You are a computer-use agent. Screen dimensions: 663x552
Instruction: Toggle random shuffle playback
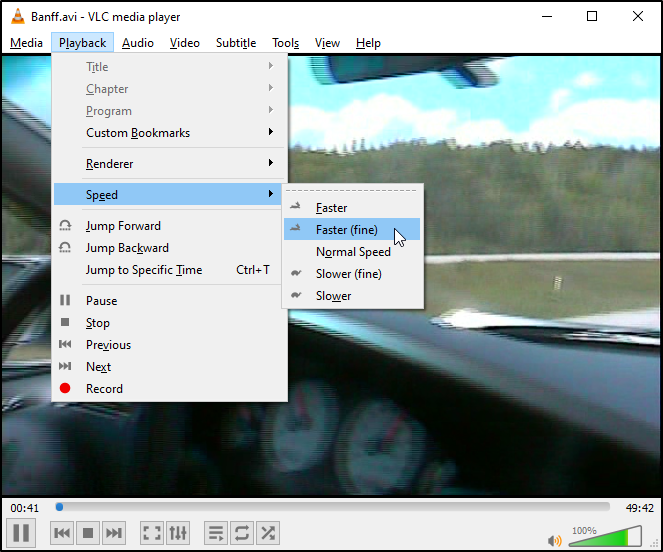tap(268, 533)
